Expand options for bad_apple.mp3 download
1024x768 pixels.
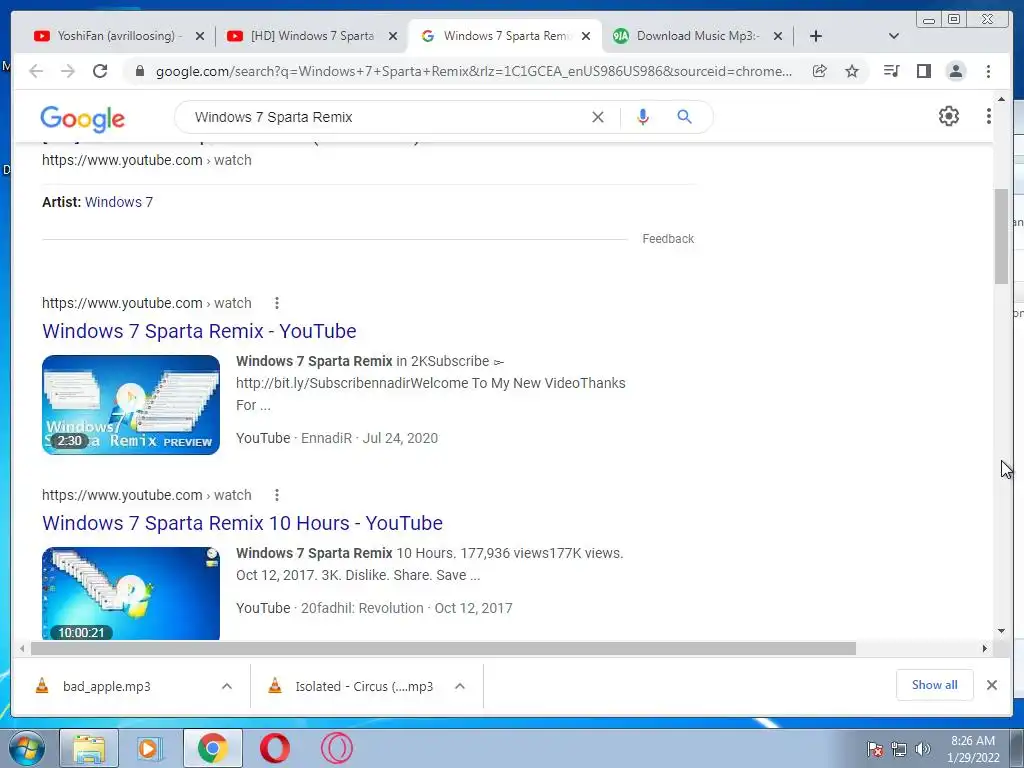click(x=227, y=686)
